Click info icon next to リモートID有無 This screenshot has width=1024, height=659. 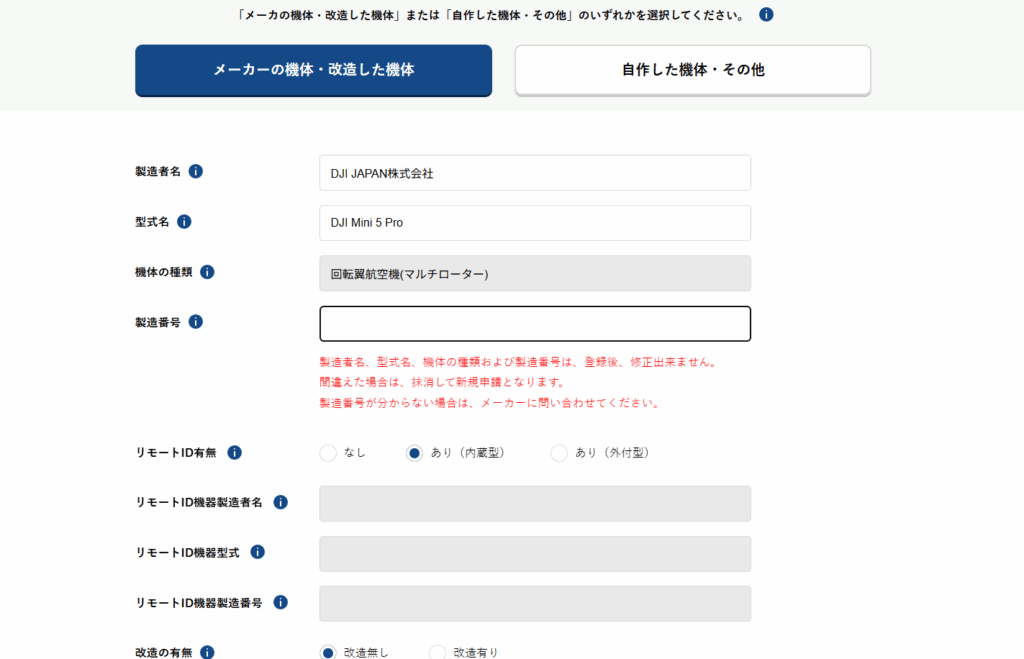click(x=234, y=453)
